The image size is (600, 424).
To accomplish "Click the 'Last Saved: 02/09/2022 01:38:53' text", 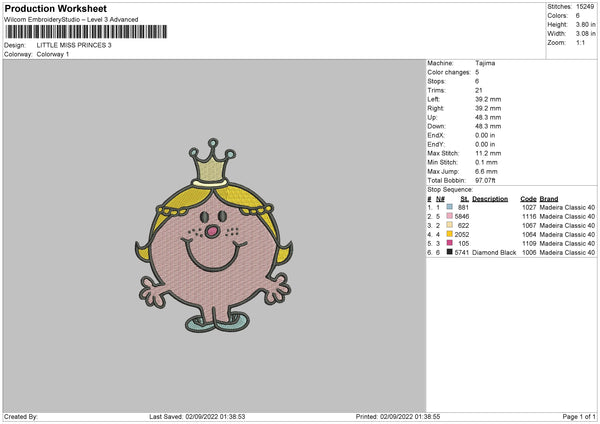I will tap(197, 416).
